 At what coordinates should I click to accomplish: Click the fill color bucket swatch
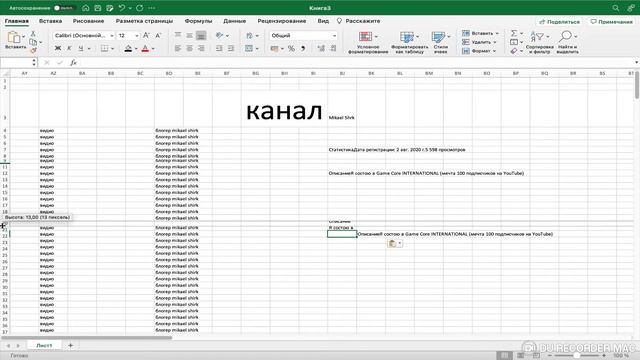[128, 49]
